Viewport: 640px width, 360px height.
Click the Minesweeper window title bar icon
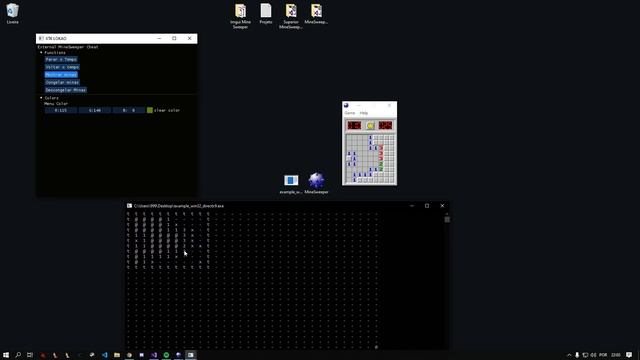(x=346, y=105)
